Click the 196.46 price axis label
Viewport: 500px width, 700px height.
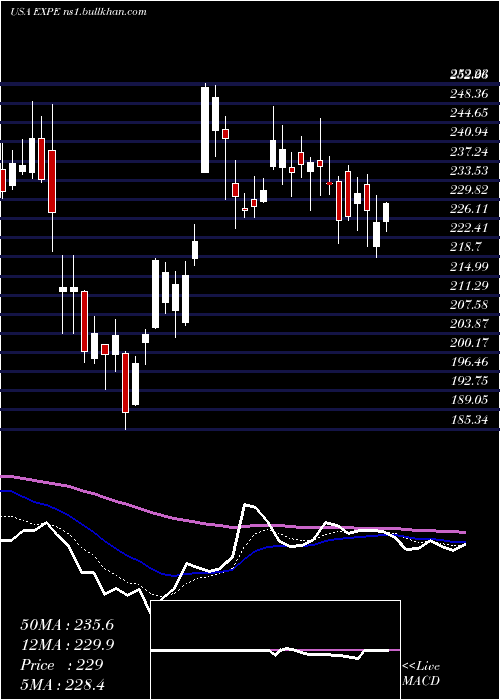coord(468,362)
